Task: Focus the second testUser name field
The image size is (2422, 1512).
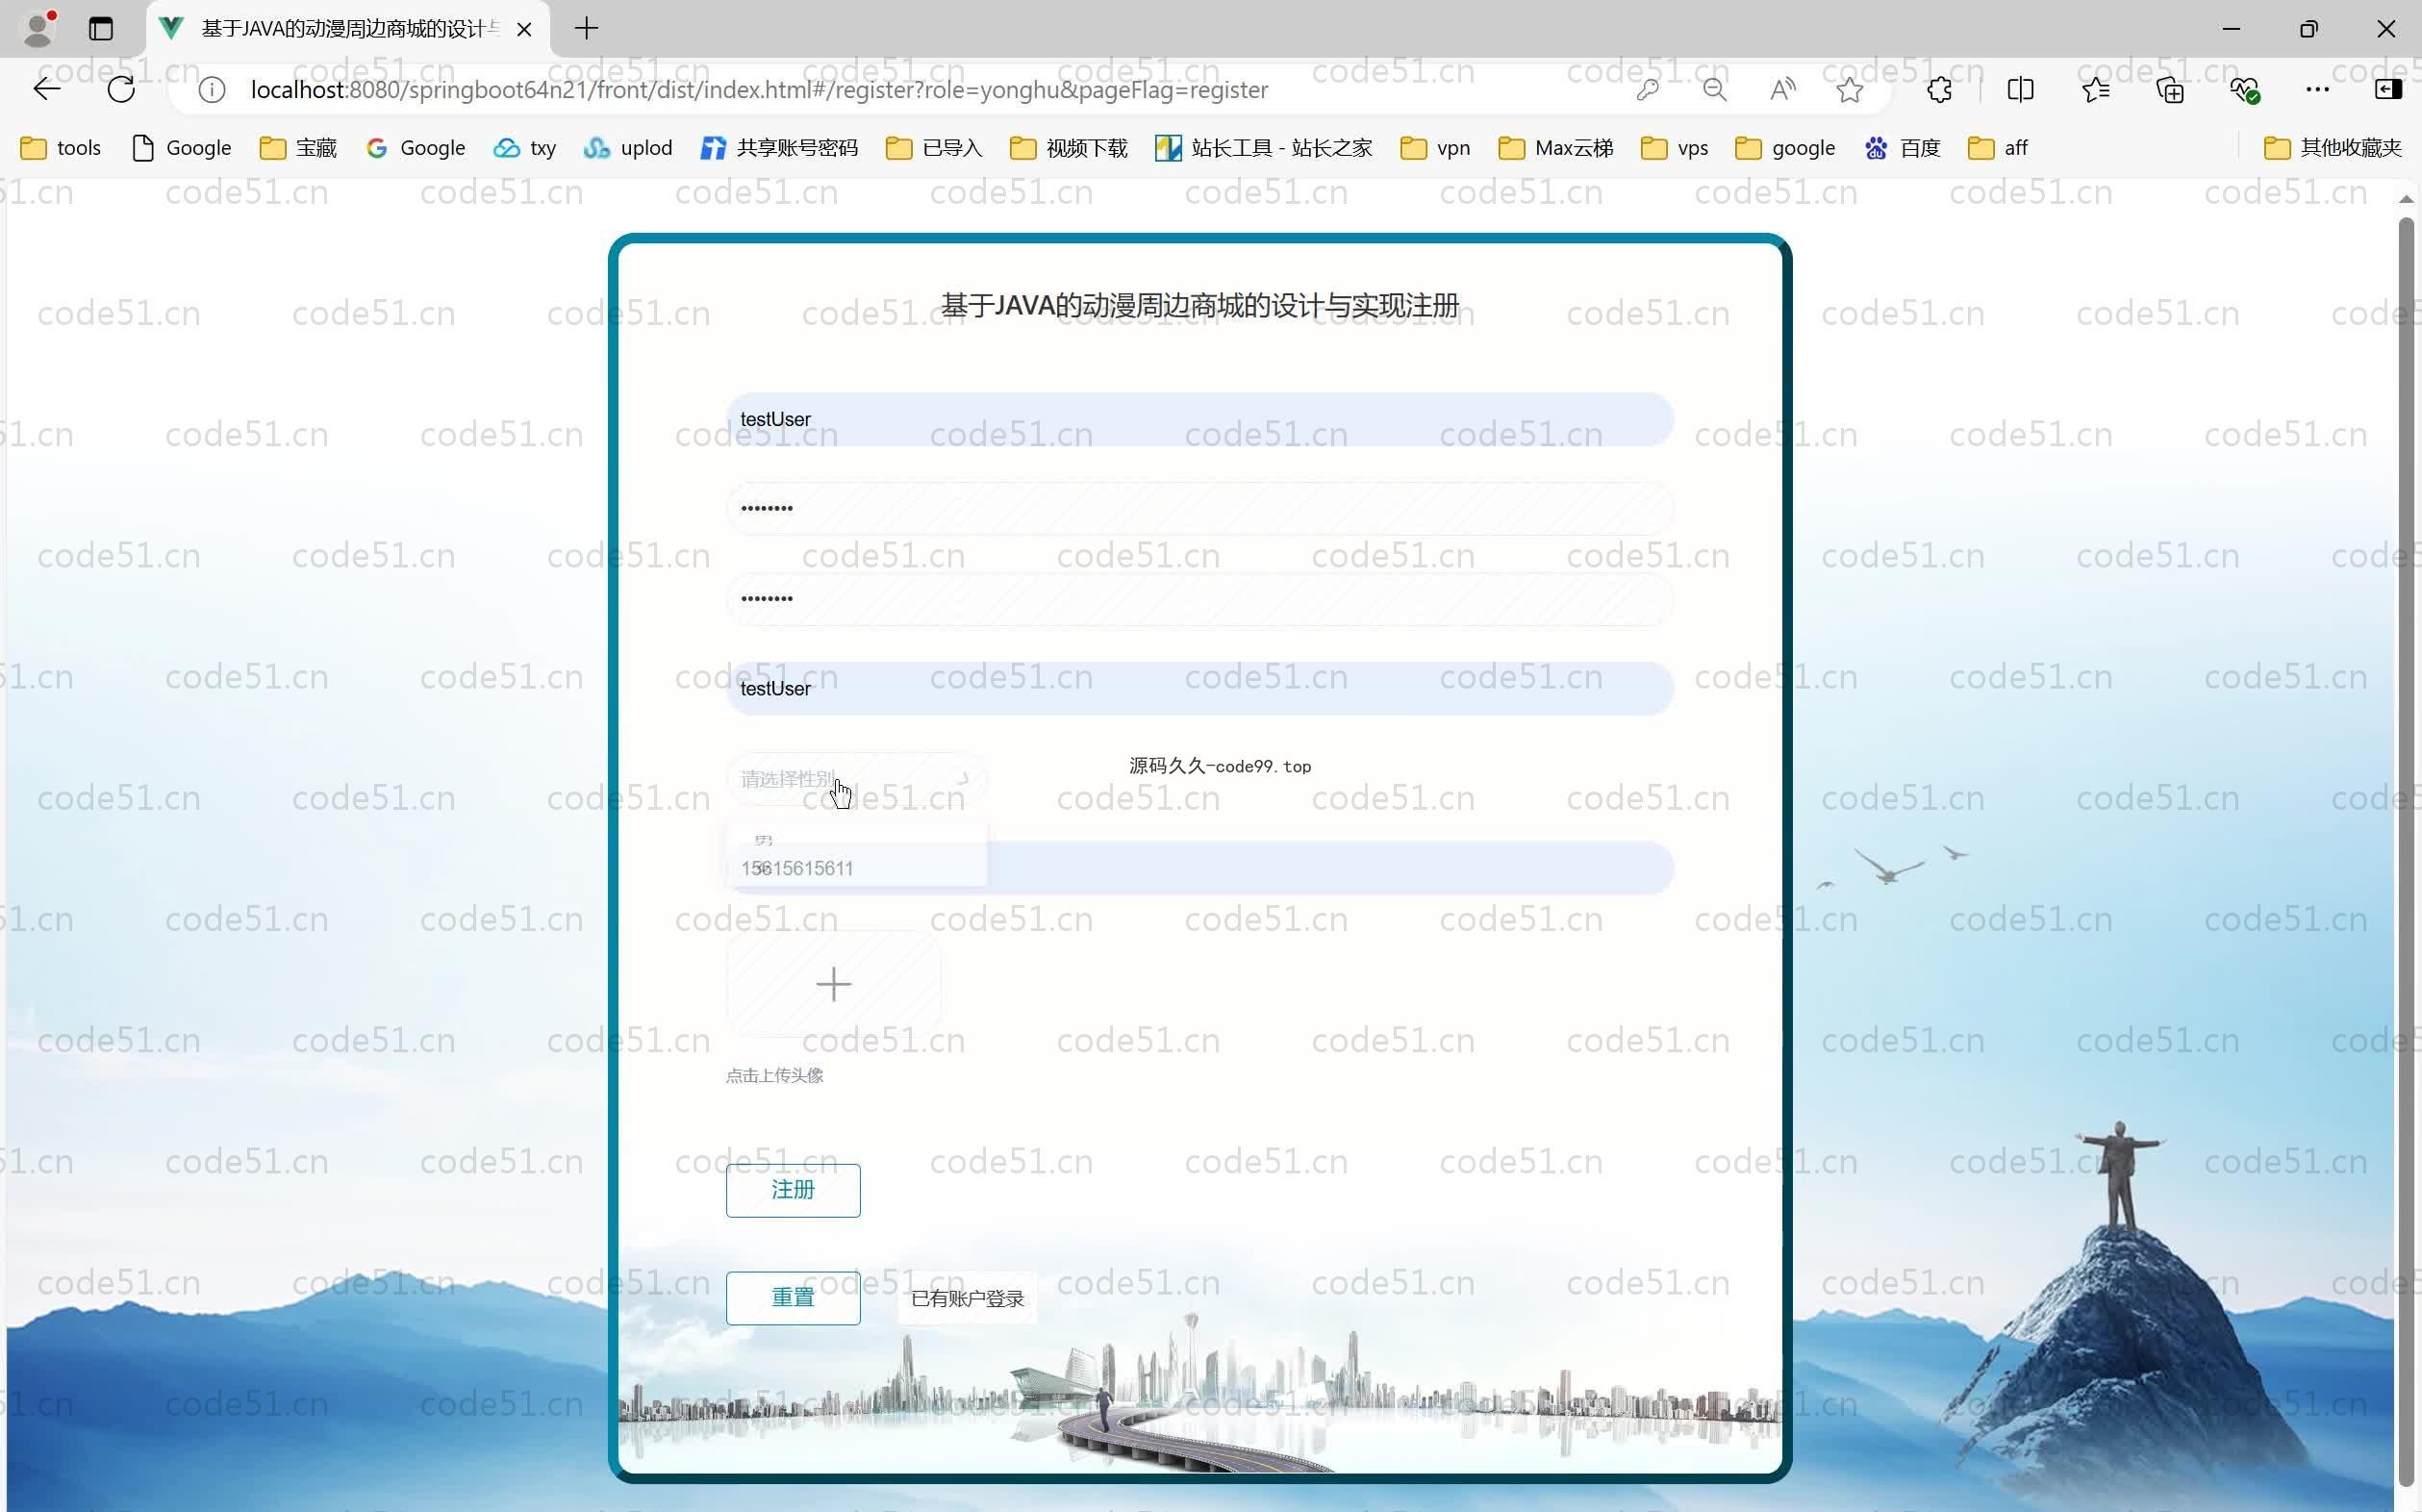Action: point(1200,688)
